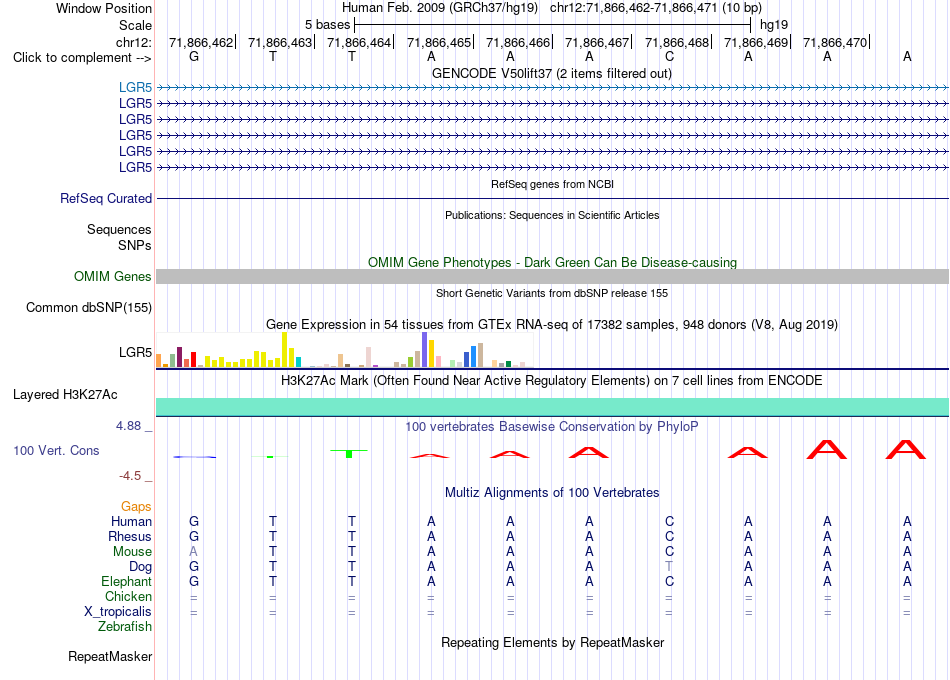Click the 'RefSeq genes from NCBI' title
Screen dimensions: 950x680
click(x=553, y=184)
